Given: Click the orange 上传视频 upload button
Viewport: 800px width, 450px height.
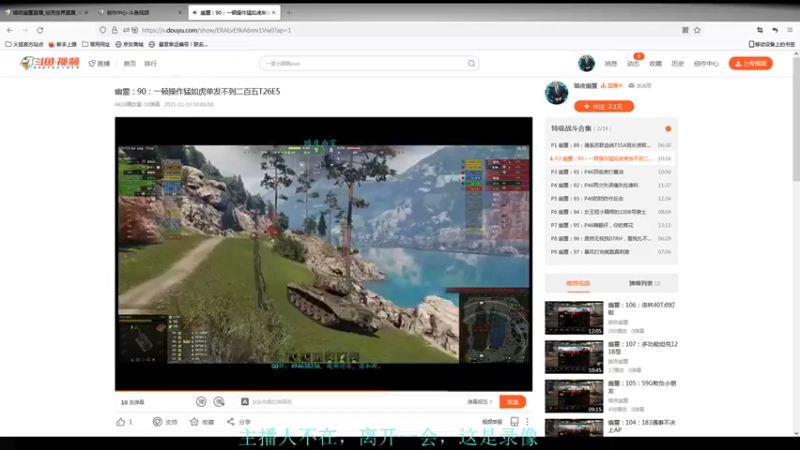Looking at the screenshot, I should [x=751, y=63].
